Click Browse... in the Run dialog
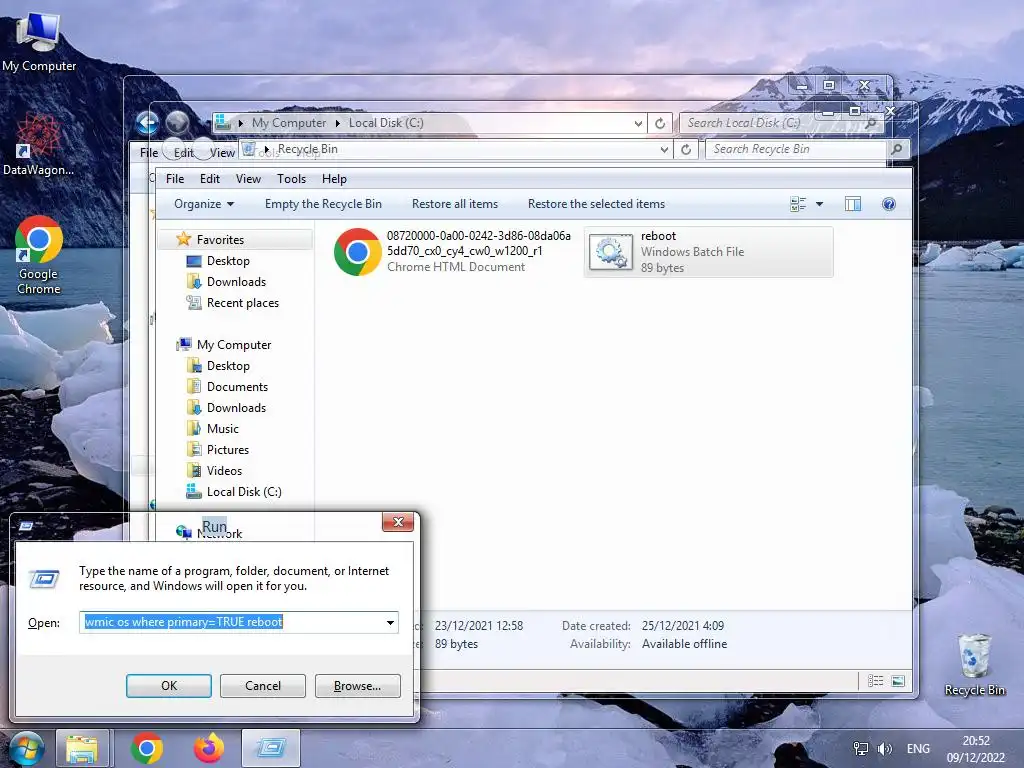Screen dimensions: 1024x768 point(357,686)
